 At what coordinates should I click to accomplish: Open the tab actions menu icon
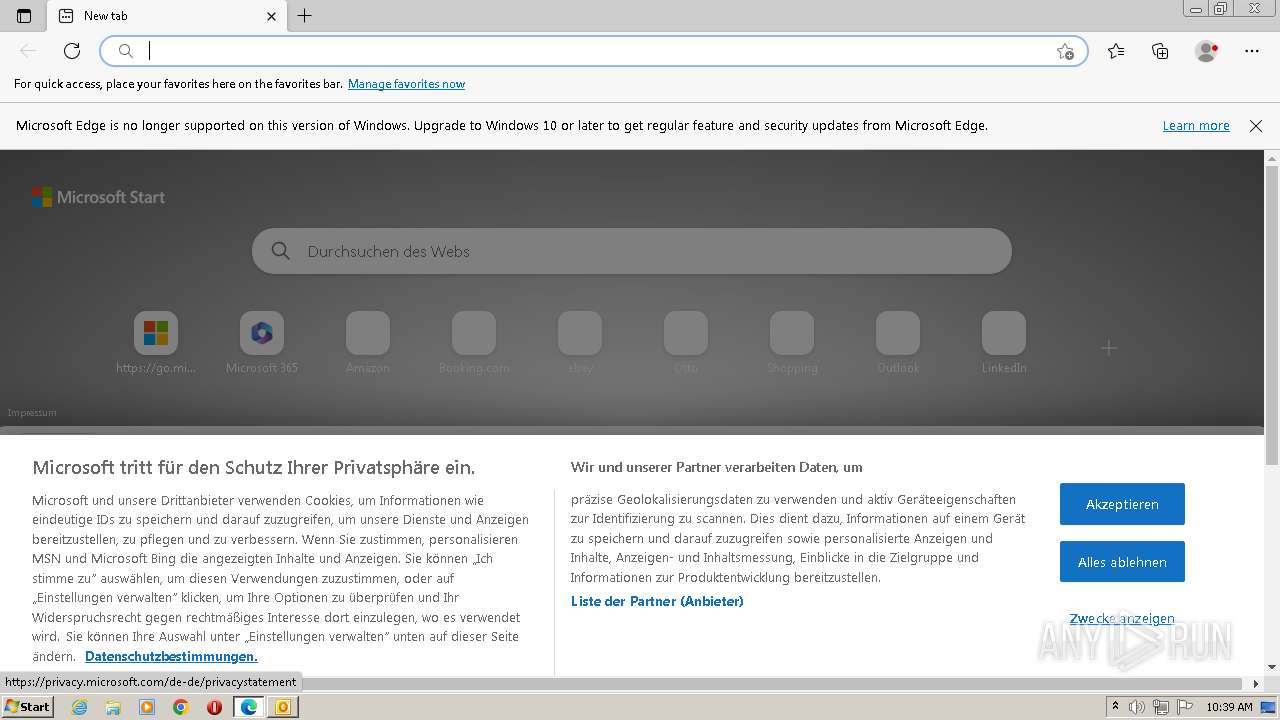click(24, 16)
